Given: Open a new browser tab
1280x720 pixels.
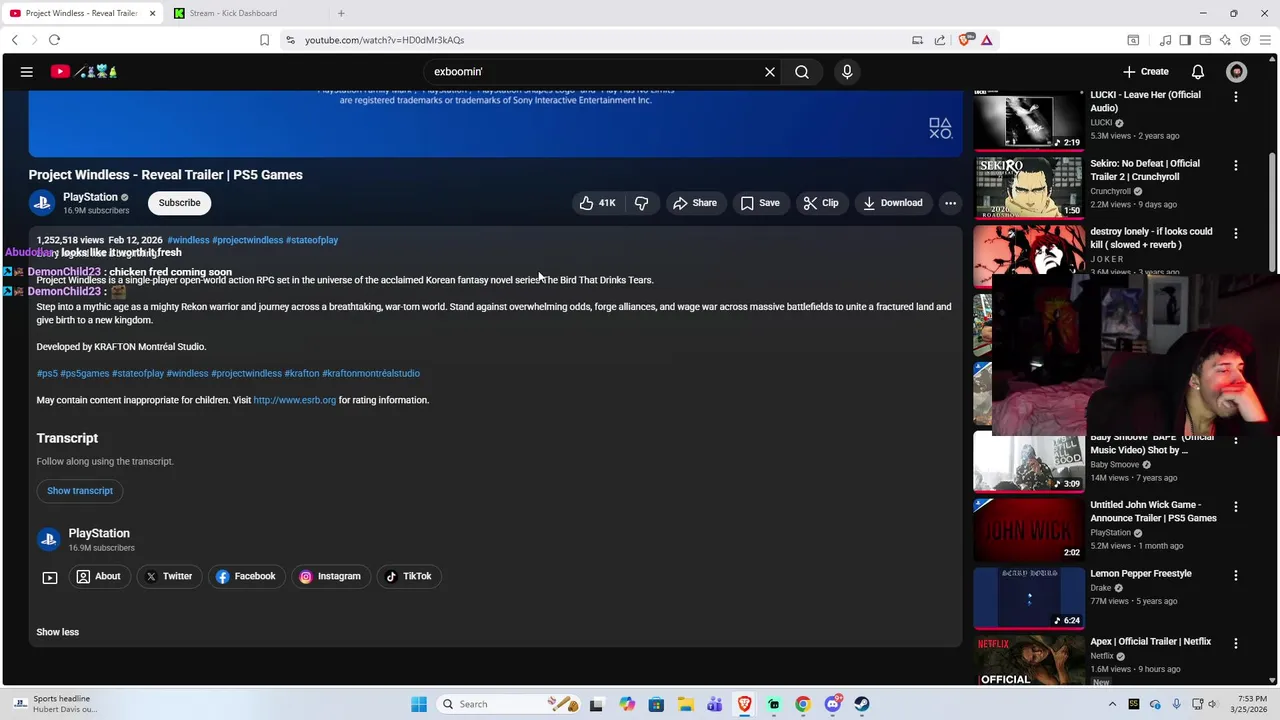Looking at the screenshot, I should pyautogui.click(x=341, y=13).
